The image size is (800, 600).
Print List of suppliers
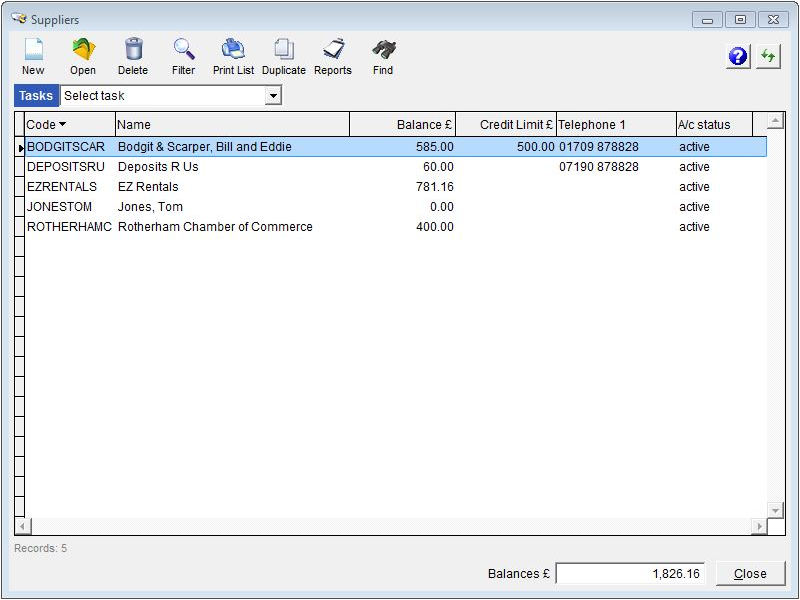233,57
